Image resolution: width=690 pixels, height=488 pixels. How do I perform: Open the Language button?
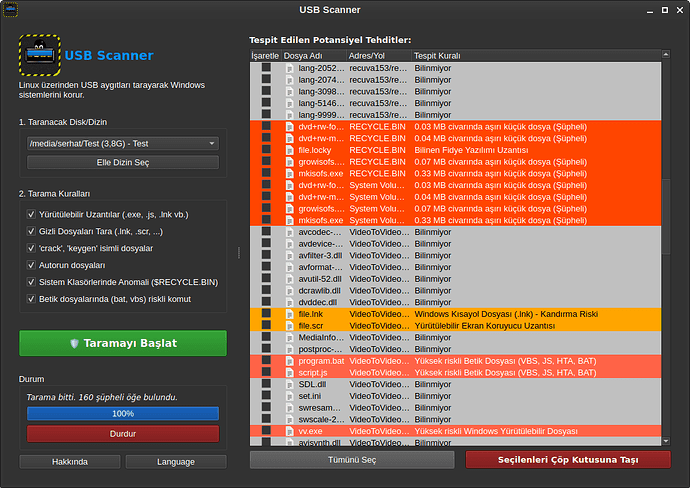pos(175,462)
